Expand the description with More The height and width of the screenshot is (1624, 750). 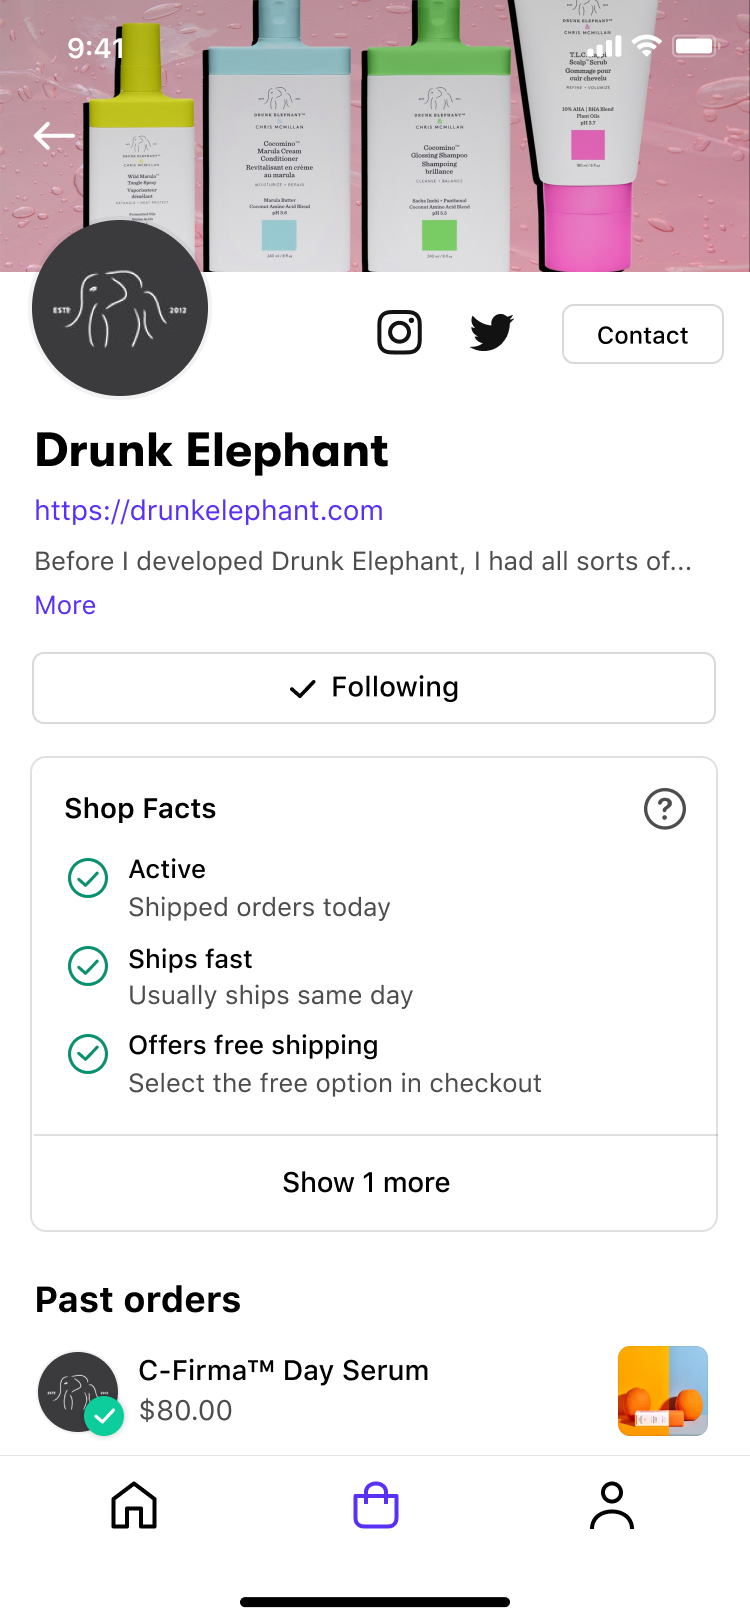(65, 605)
